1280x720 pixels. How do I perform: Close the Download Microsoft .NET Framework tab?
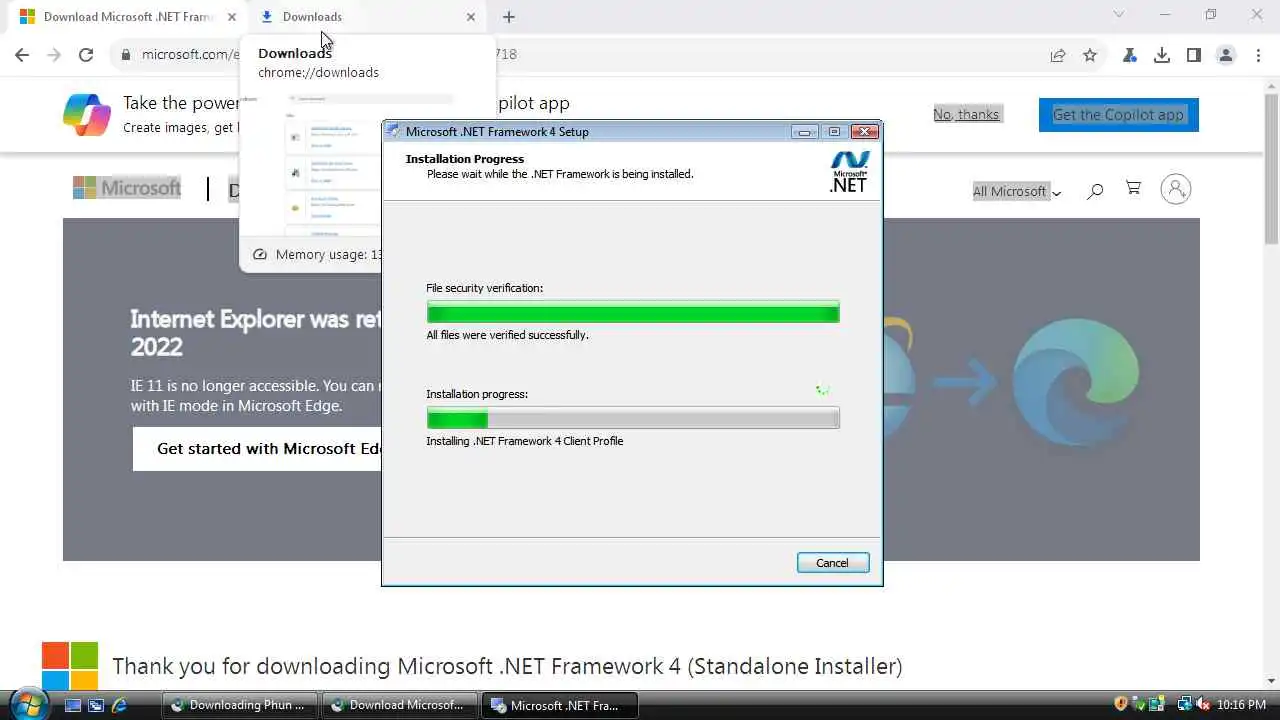[x=232, y=17]
